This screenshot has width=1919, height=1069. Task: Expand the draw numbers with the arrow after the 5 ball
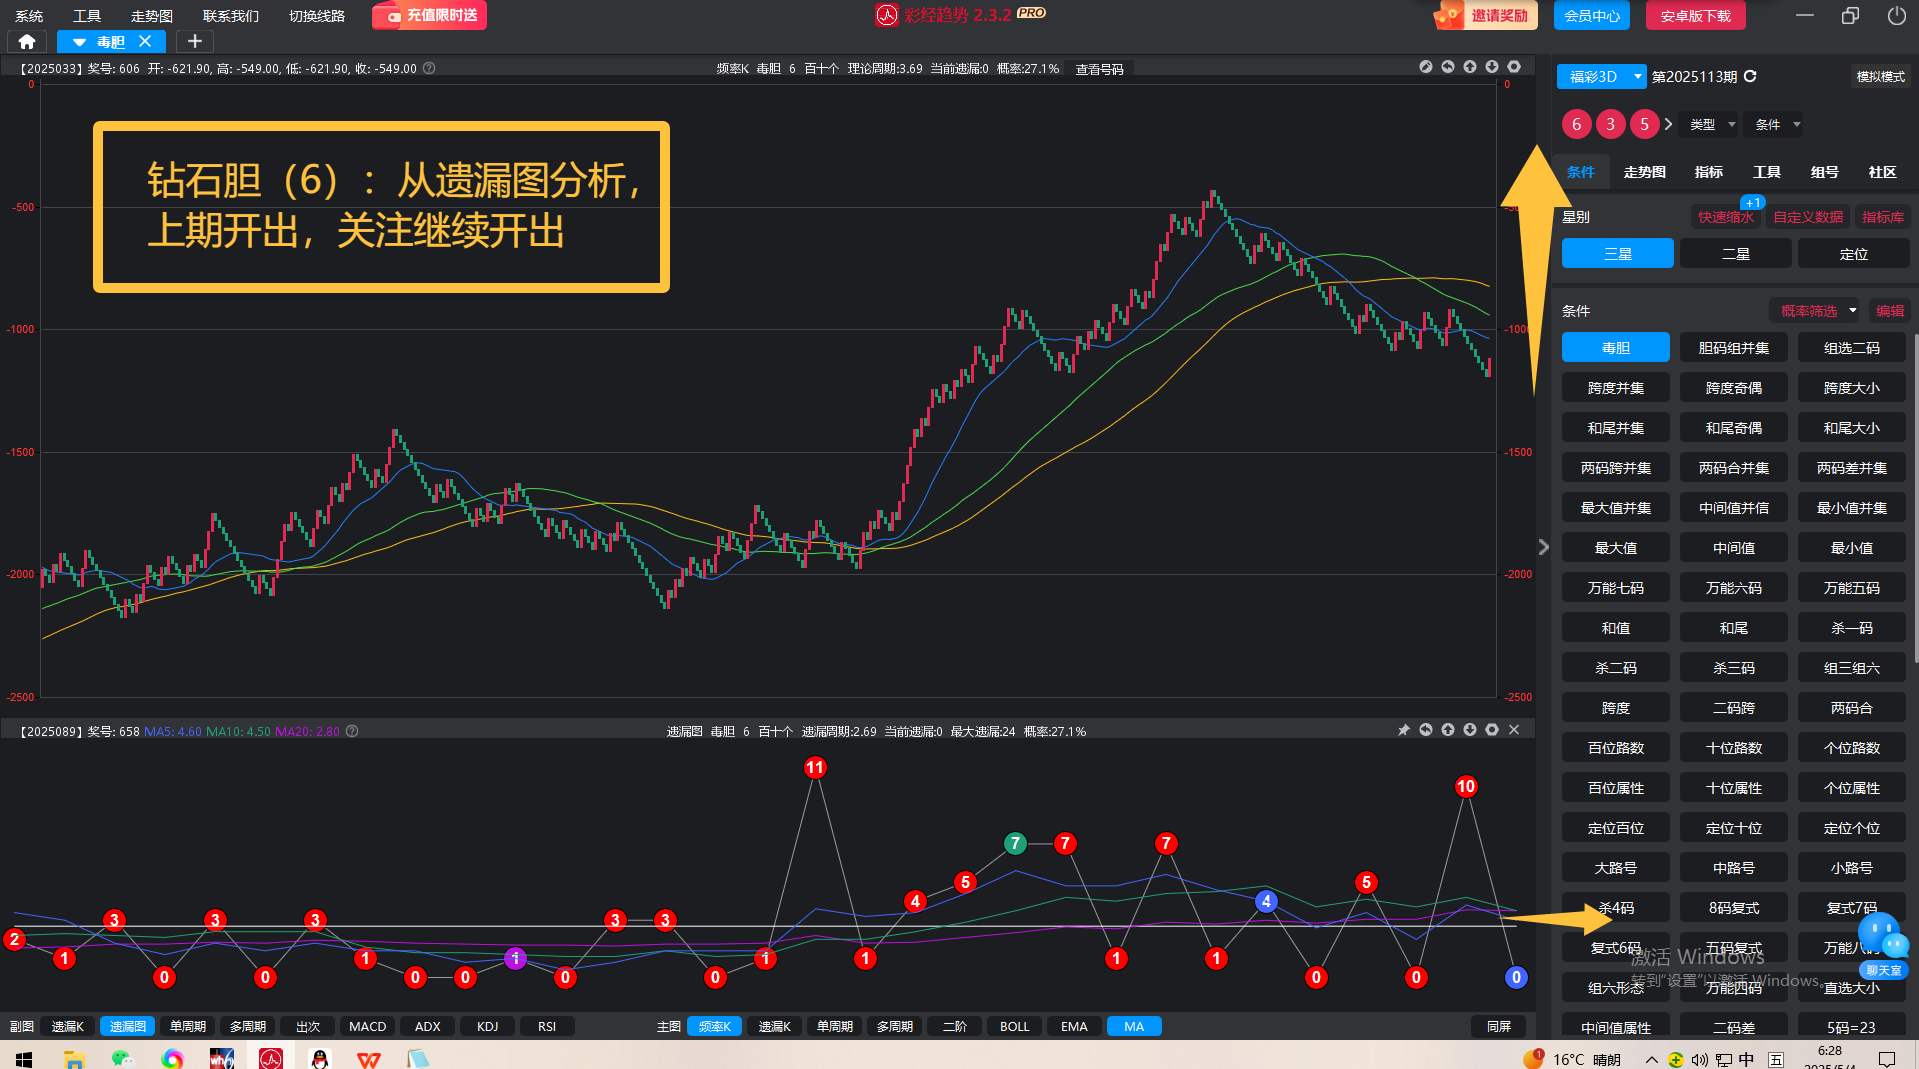point(1668,124)
